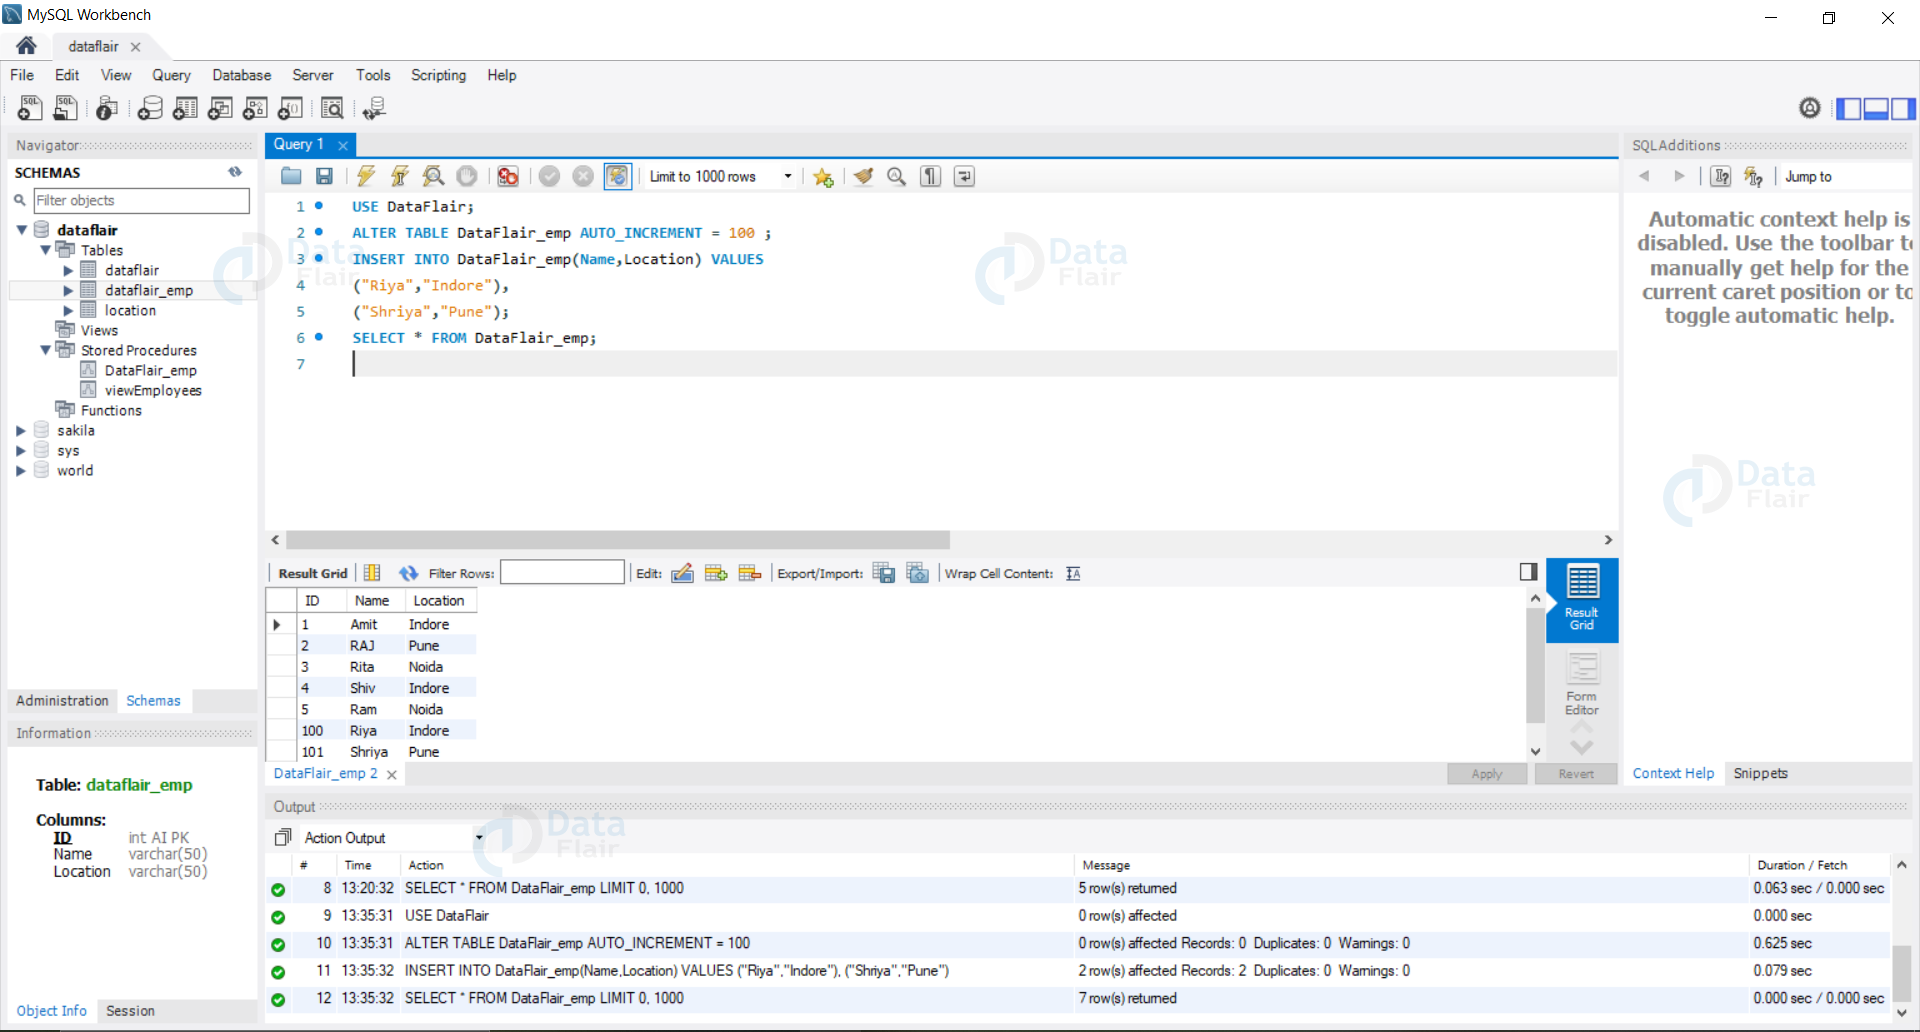Open the Database menu
Image resolution: width=1920 pixels, height=1032 pixels.
[241, 75]
